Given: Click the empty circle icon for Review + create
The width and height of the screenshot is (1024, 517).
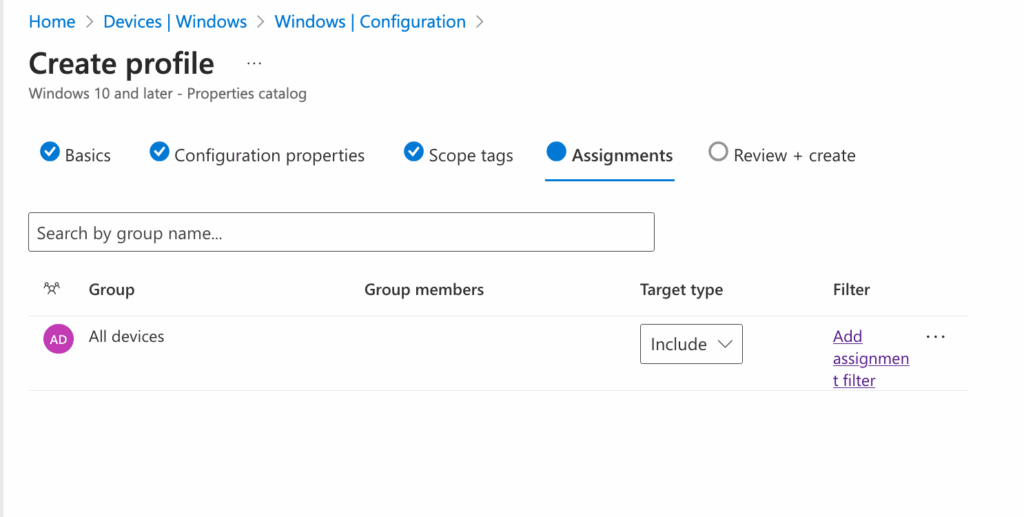Looking at the screenshot, I should (717, 153).
